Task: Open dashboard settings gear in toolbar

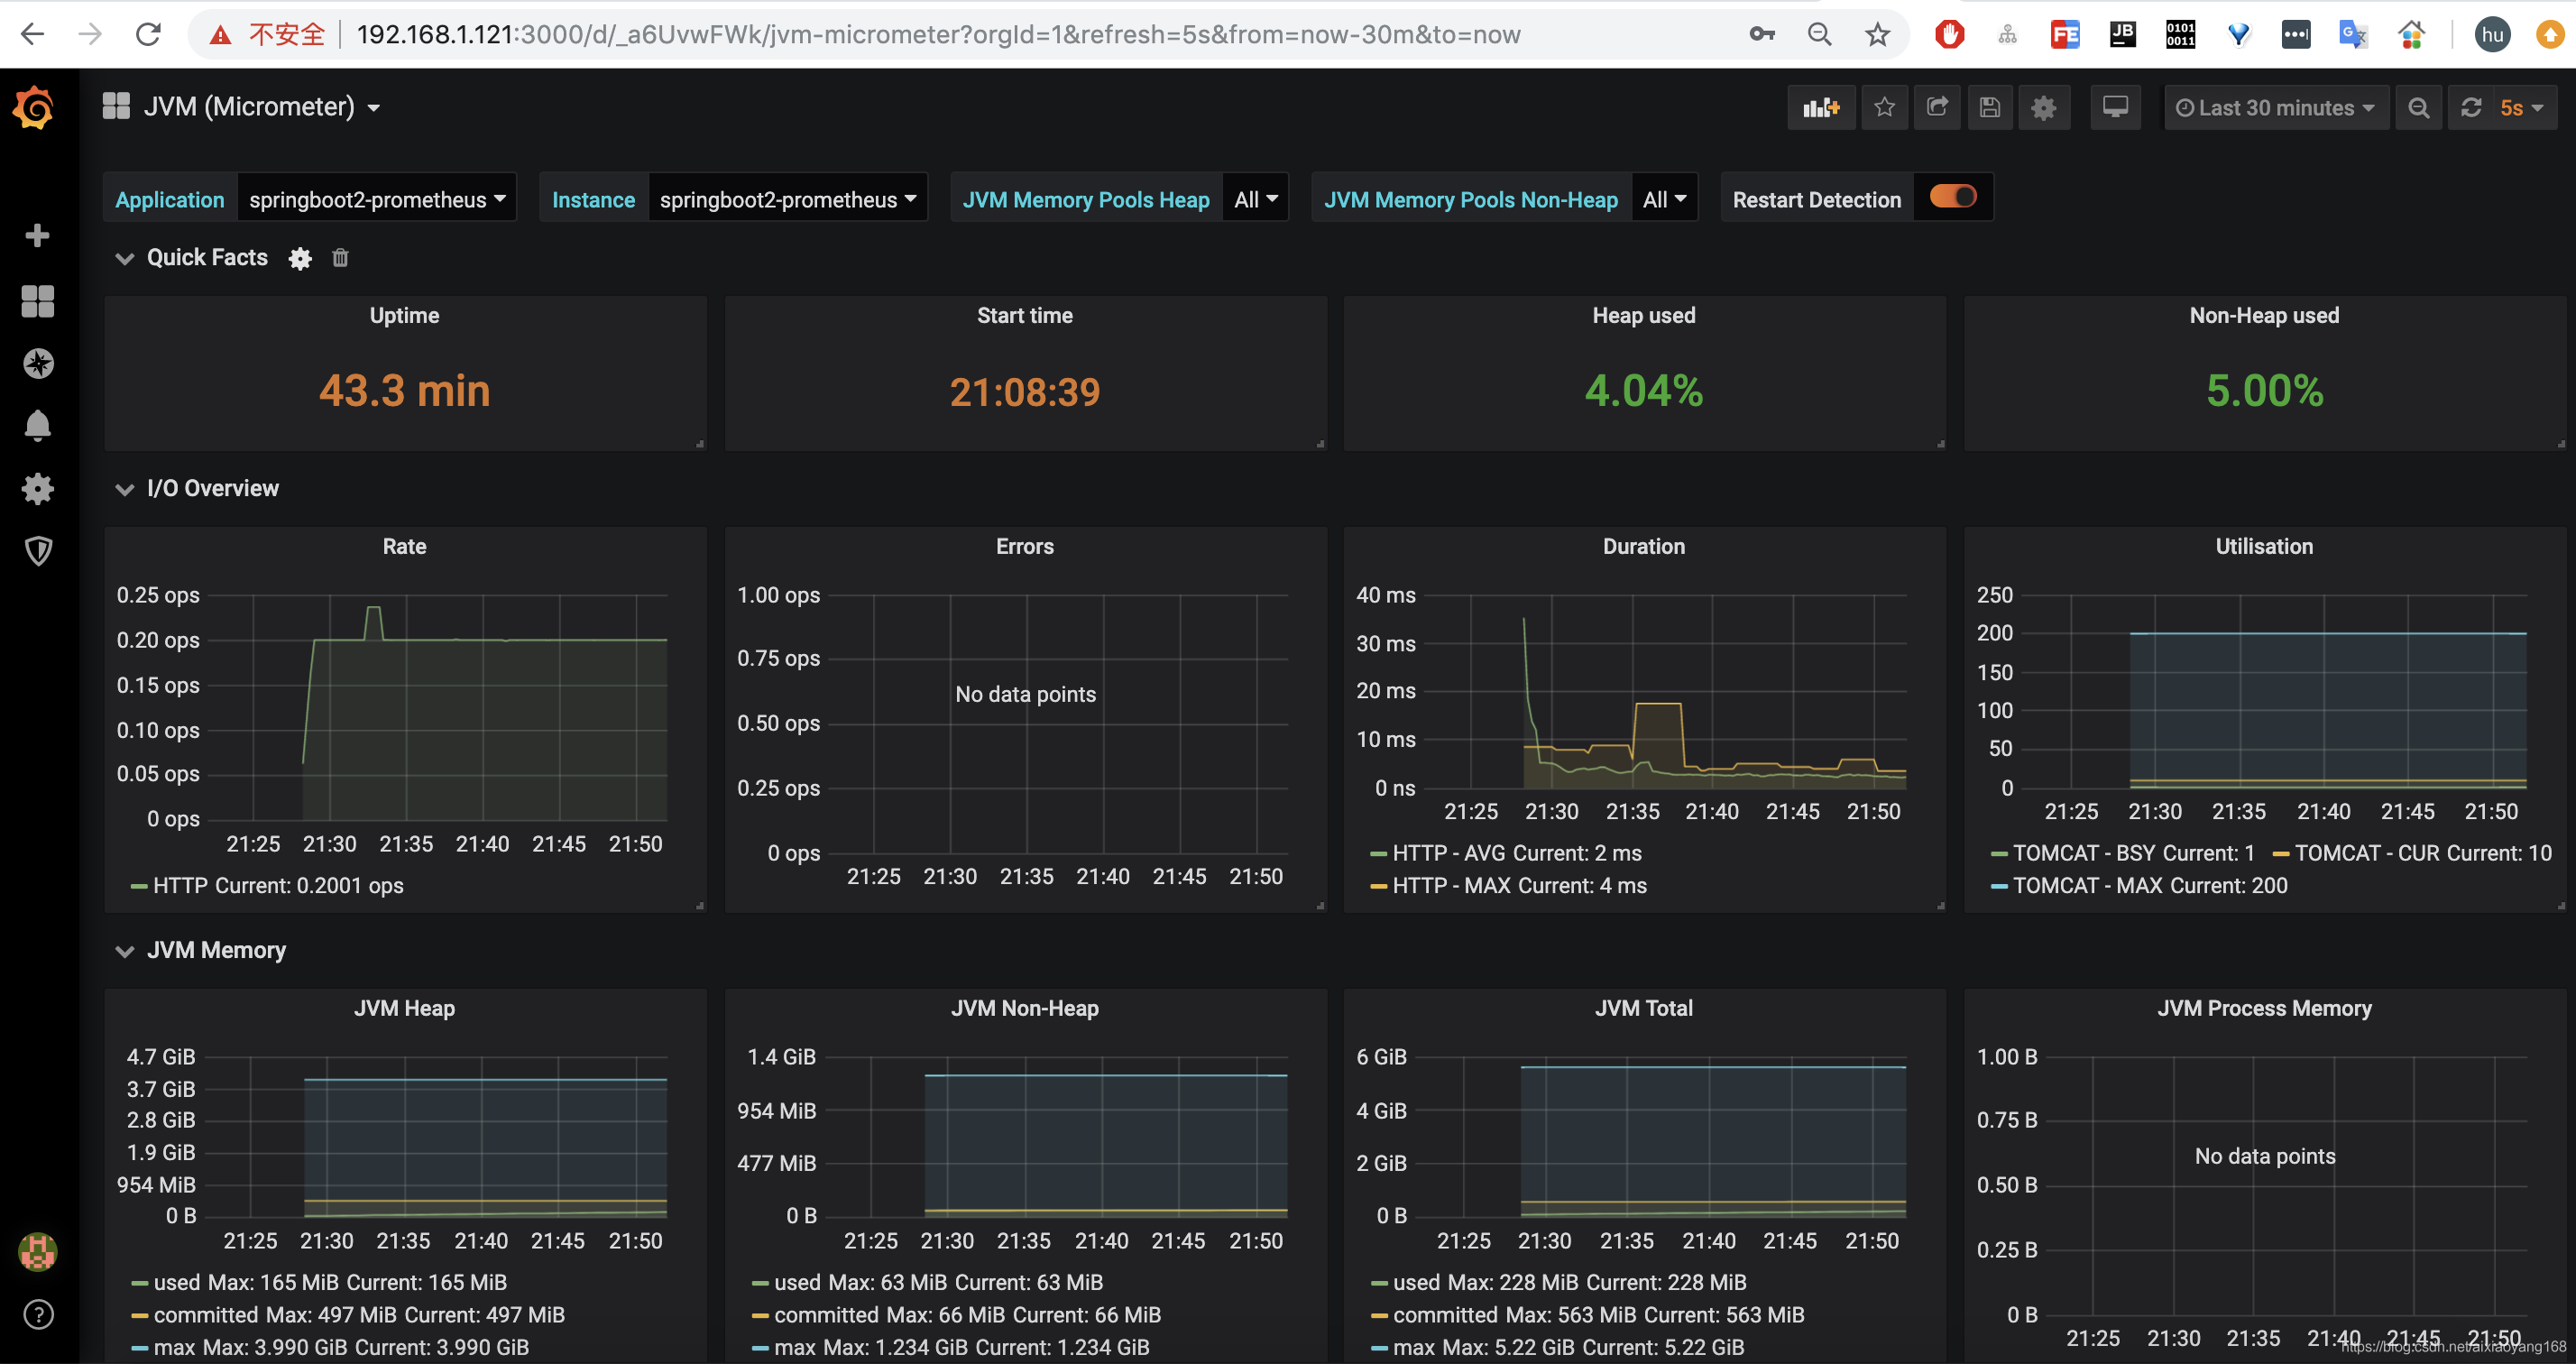Action: [2043, 107]
